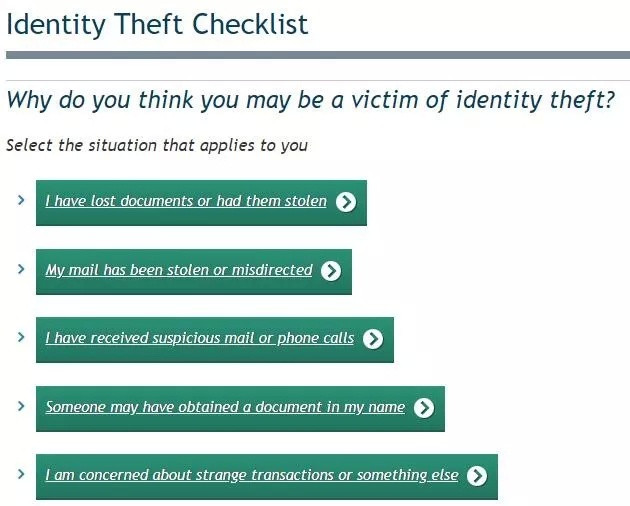
Task: Click bullet chevron left of suspicious mail option
Action: click(x=21, y=337)
